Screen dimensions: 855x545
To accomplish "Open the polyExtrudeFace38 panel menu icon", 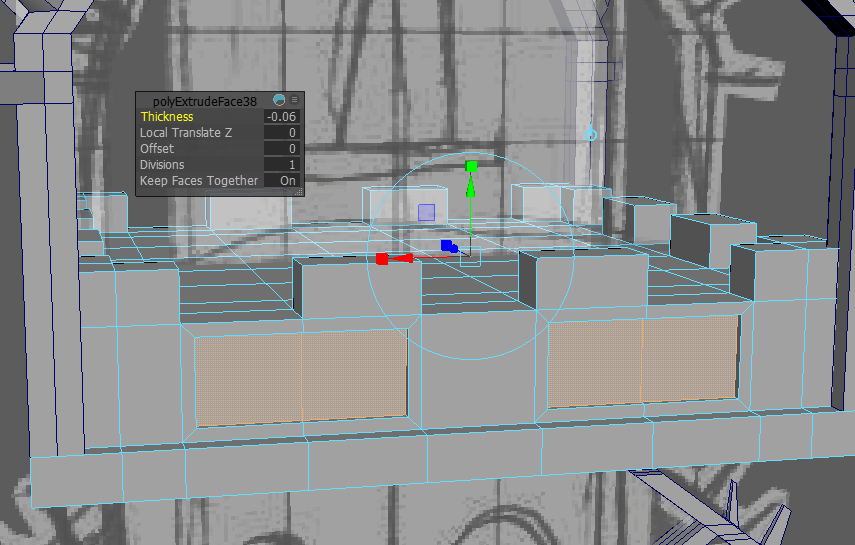I will (294, 100).
